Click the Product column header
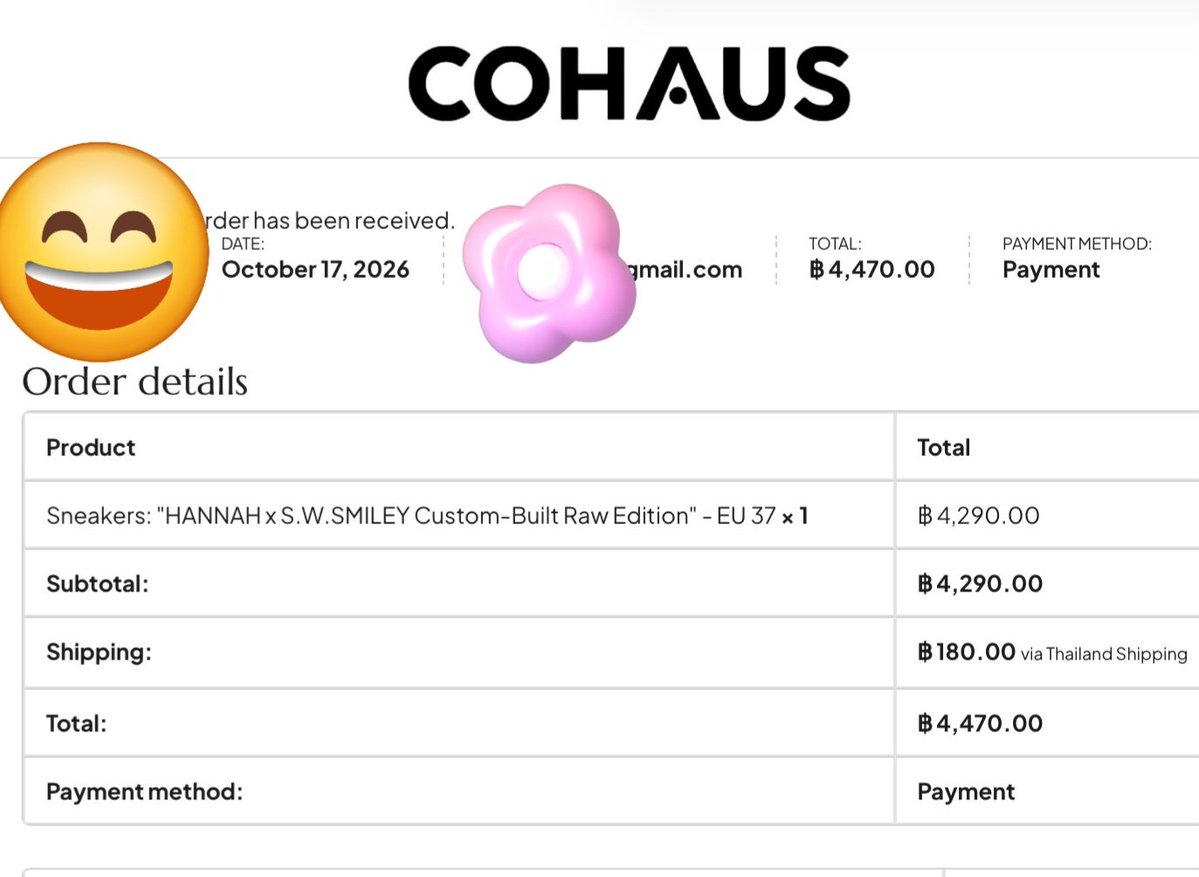Screen dimensions: 1199x877 tap(90, 447)
